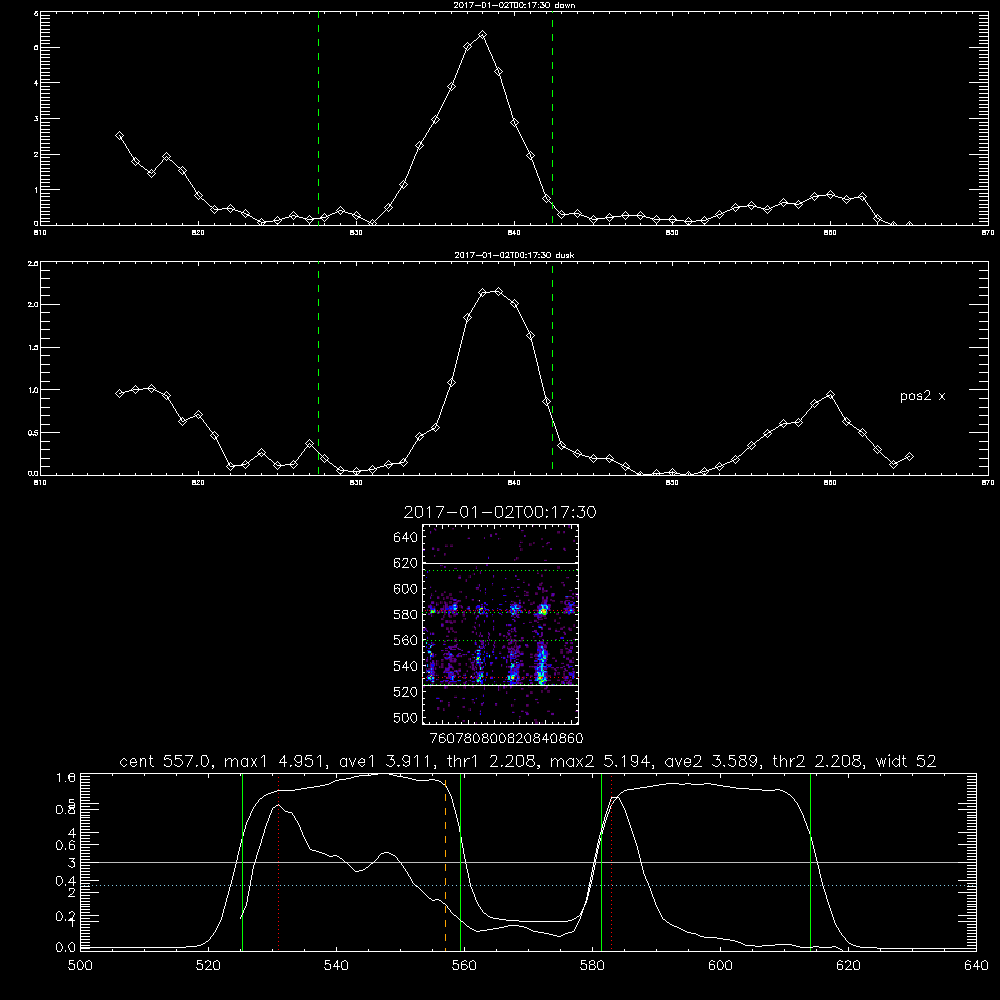
Task: Click the 'pos2 x' label
Action: [922, 396]
